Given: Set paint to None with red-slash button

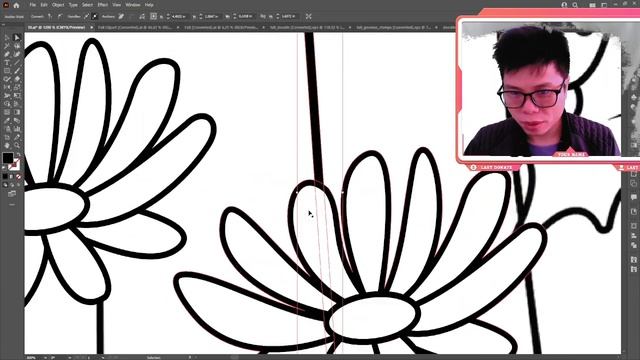Looking at the screenshot, I should tap(18, 176).
